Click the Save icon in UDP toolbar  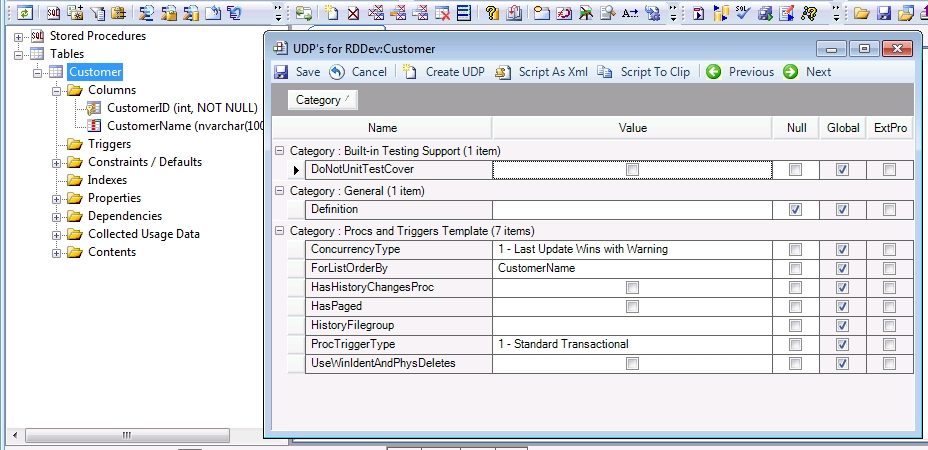tap(281, 72)
